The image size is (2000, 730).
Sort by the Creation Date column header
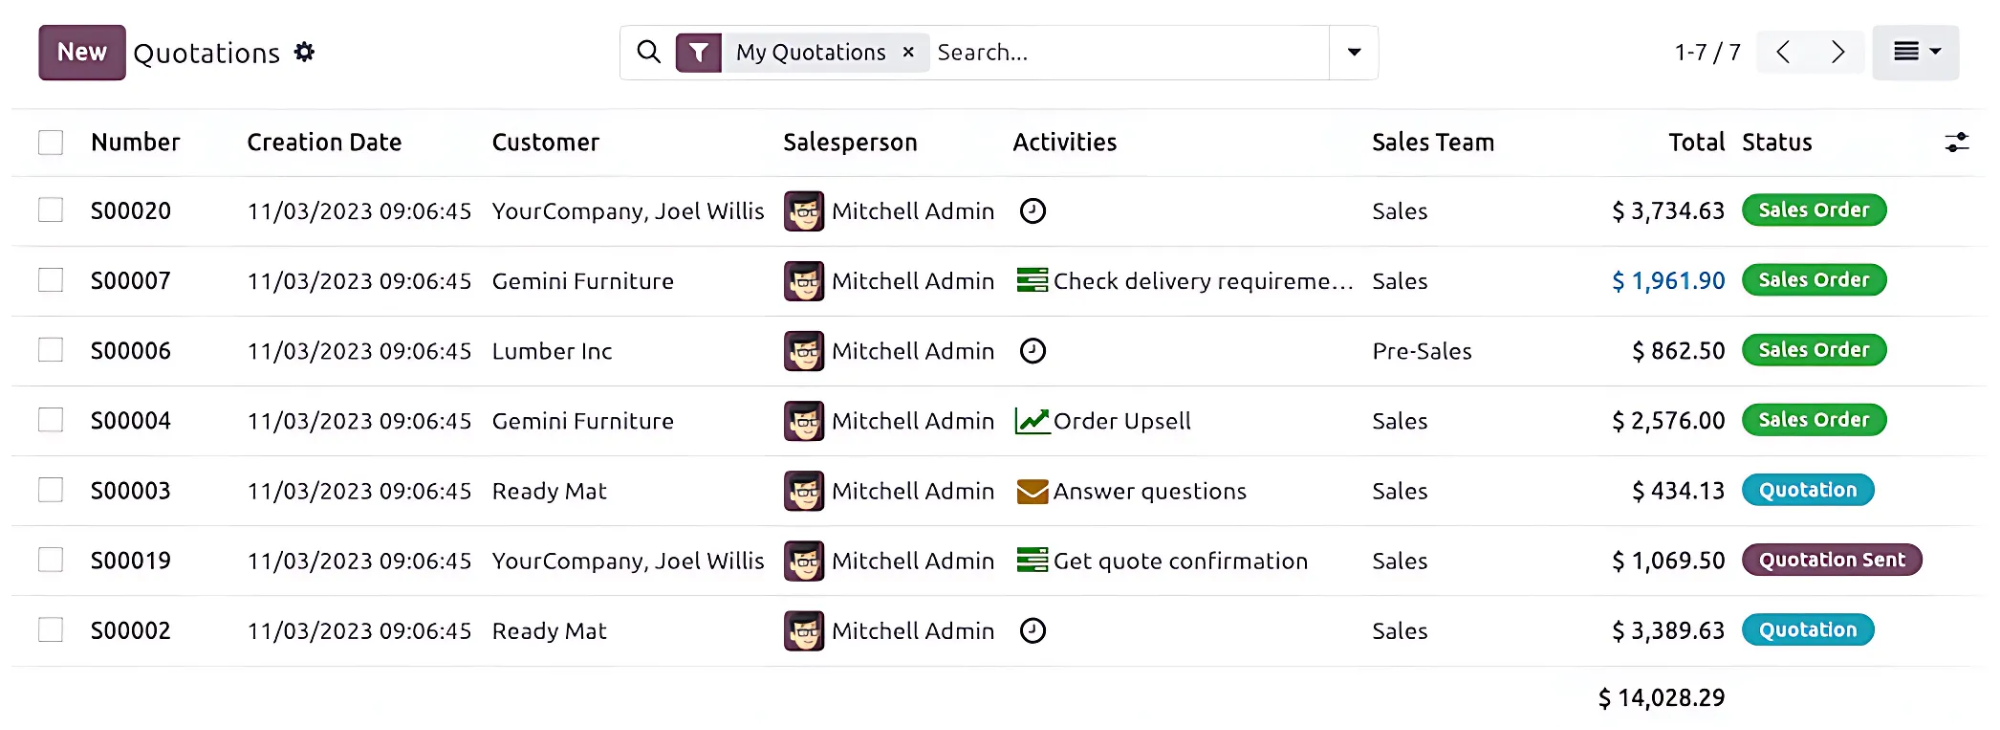click(x=324, y=143)
